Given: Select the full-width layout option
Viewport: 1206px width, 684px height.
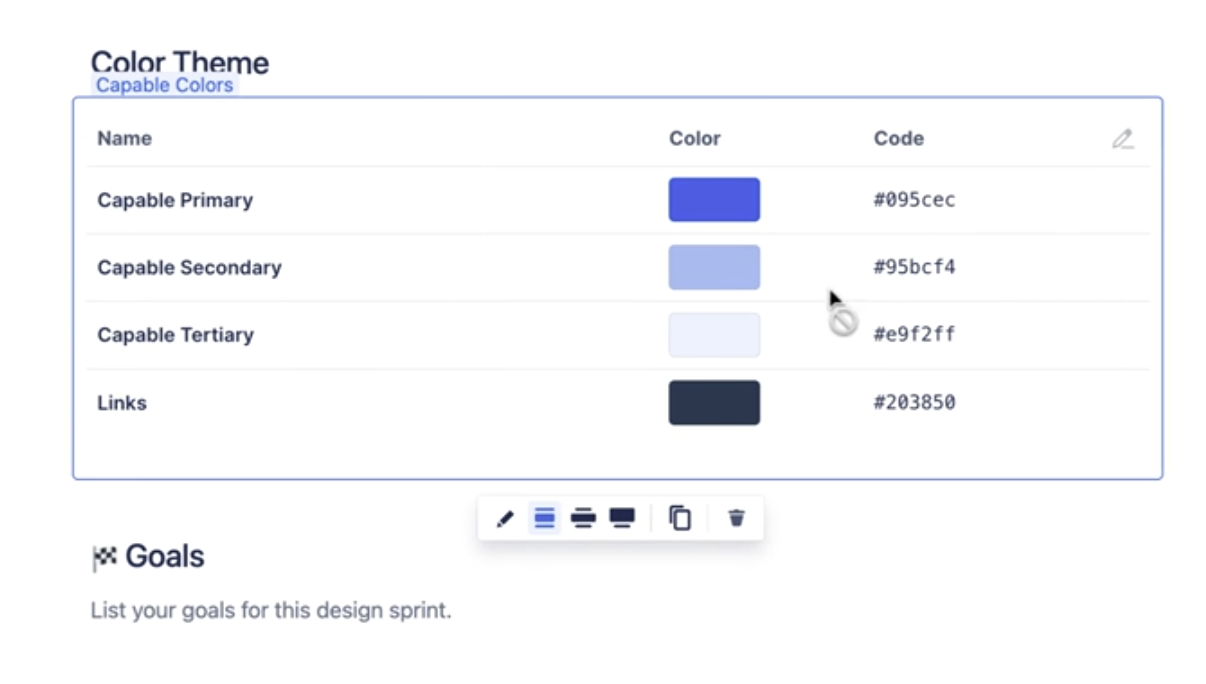Looking at the screenshot, I should [x=622, y=518].
